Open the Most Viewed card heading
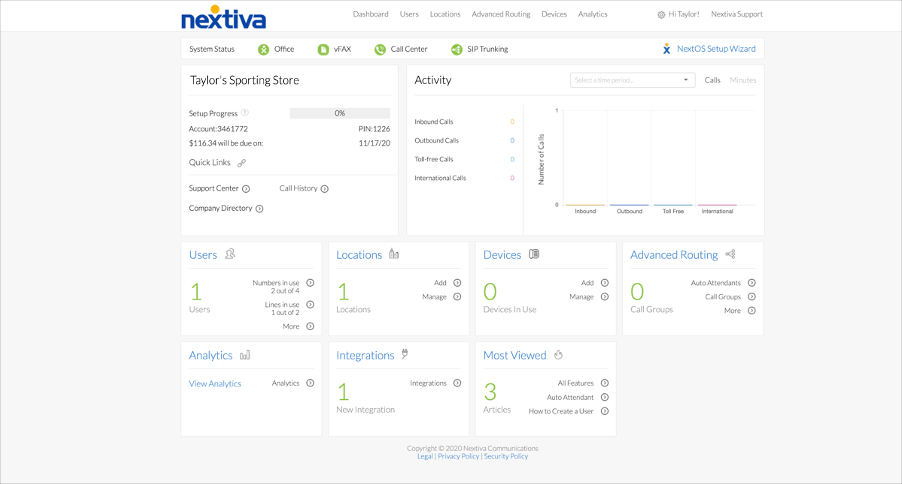This screenshot has width=902, height=484. pos(515,356)
